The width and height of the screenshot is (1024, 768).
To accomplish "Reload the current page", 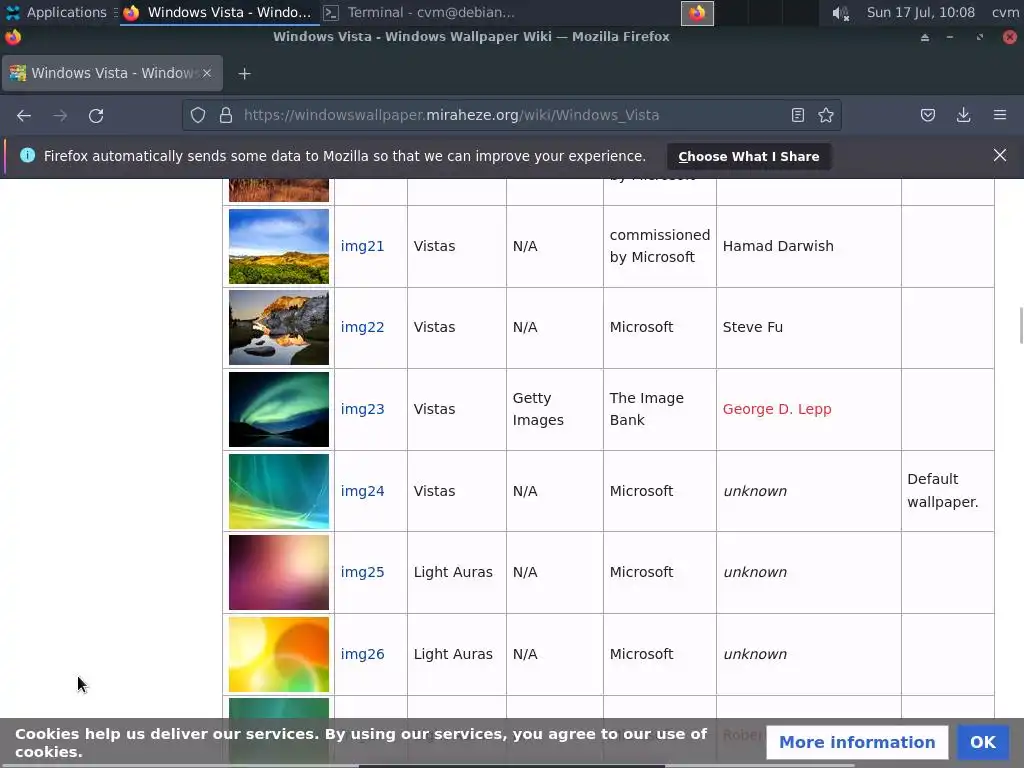I will click(x=96, y=116).
